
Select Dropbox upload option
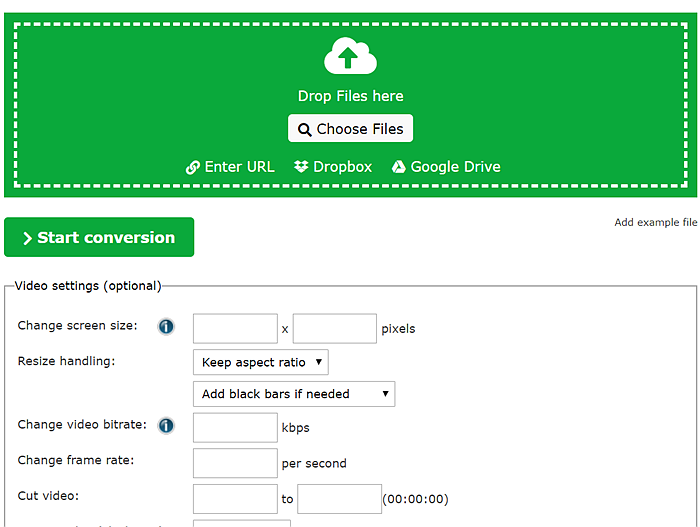click(333, 167)
